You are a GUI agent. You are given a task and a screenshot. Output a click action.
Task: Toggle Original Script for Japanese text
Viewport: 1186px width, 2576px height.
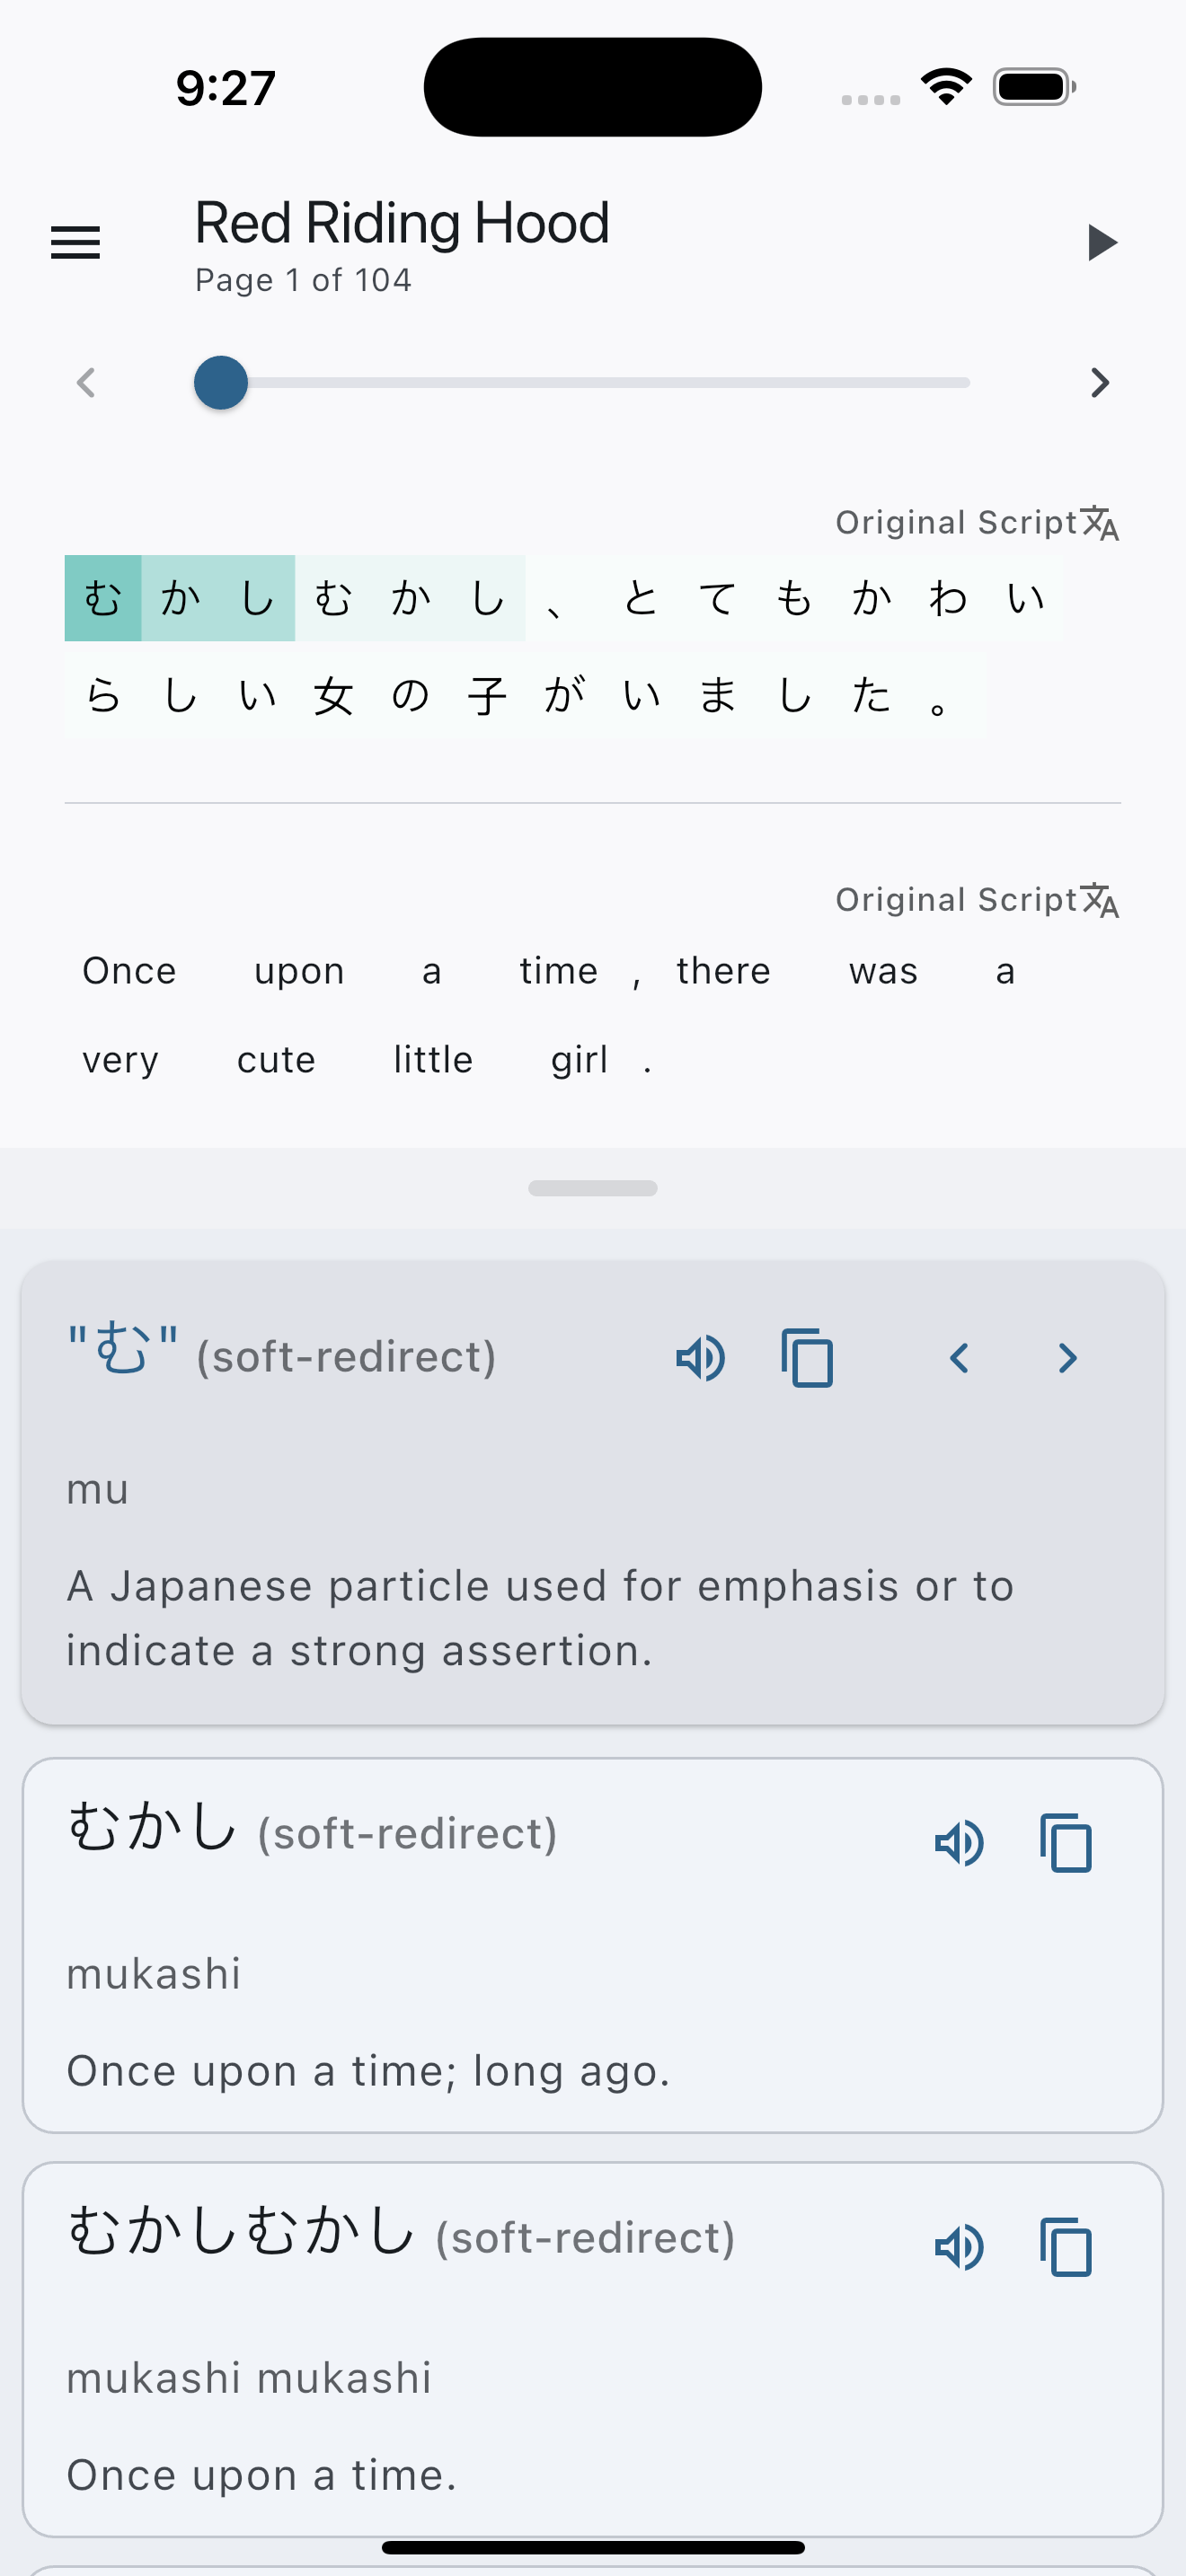[977, 522]
